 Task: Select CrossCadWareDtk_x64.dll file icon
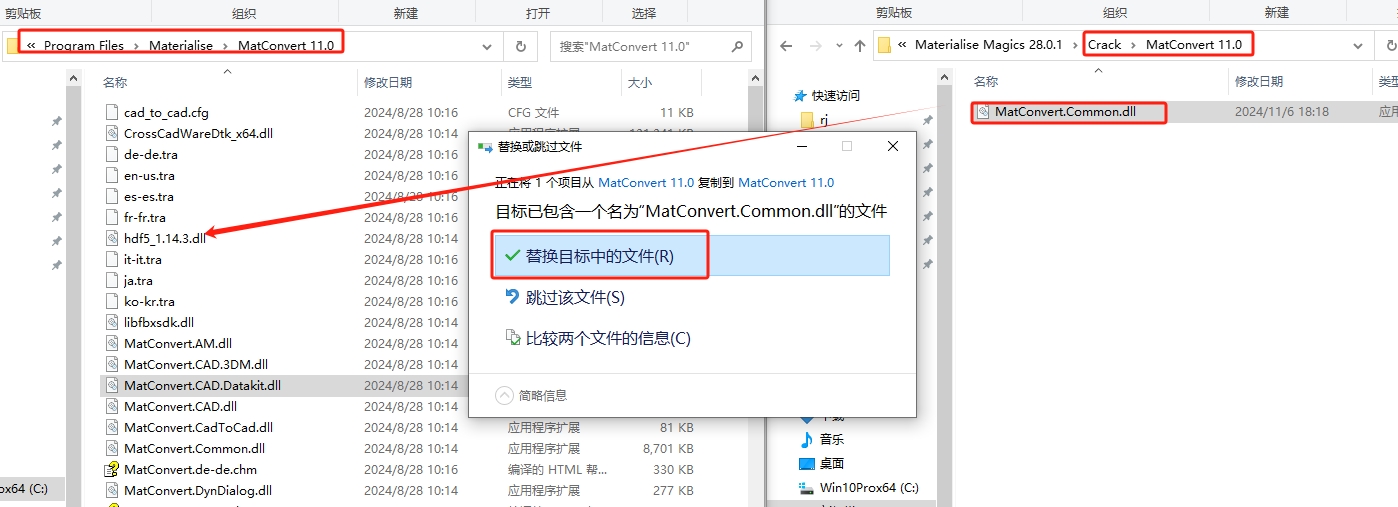112,133
